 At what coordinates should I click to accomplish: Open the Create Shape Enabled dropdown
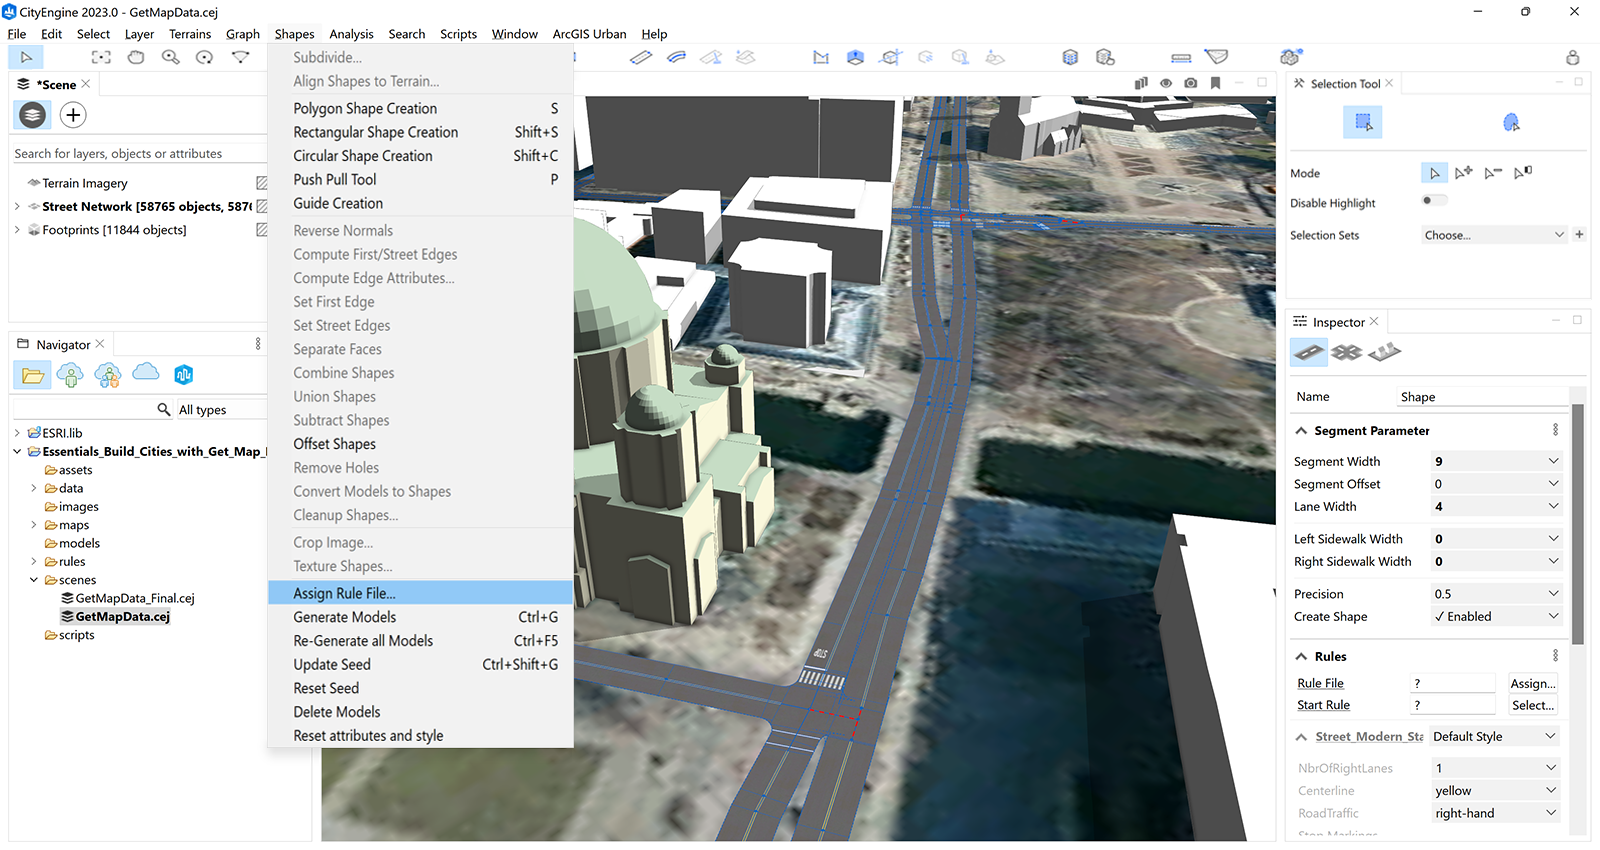pos(1495,617)
